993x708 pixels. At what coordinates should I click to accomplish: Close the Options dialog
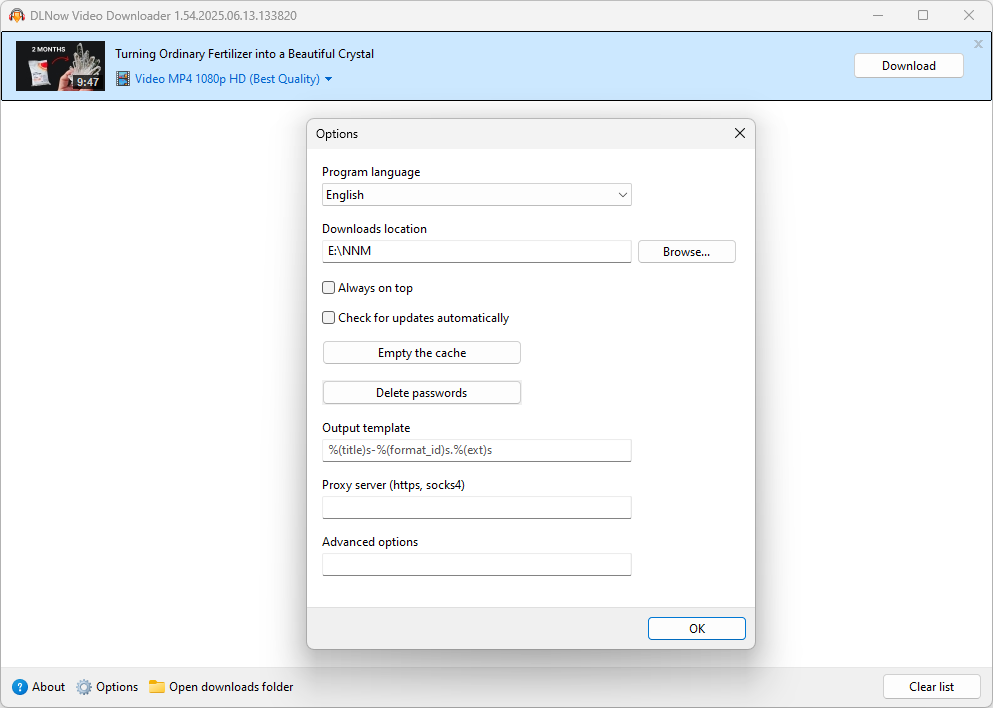click(x=740, y=133)
